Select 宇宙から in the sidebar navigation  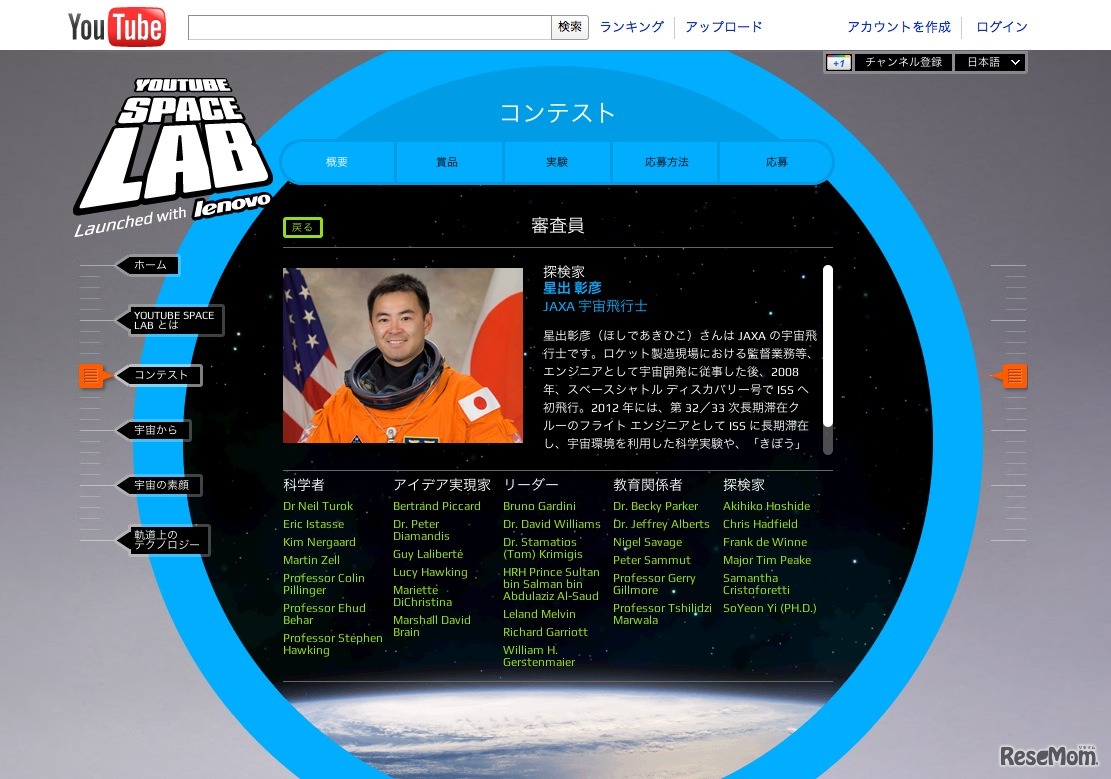click(157, 430)
